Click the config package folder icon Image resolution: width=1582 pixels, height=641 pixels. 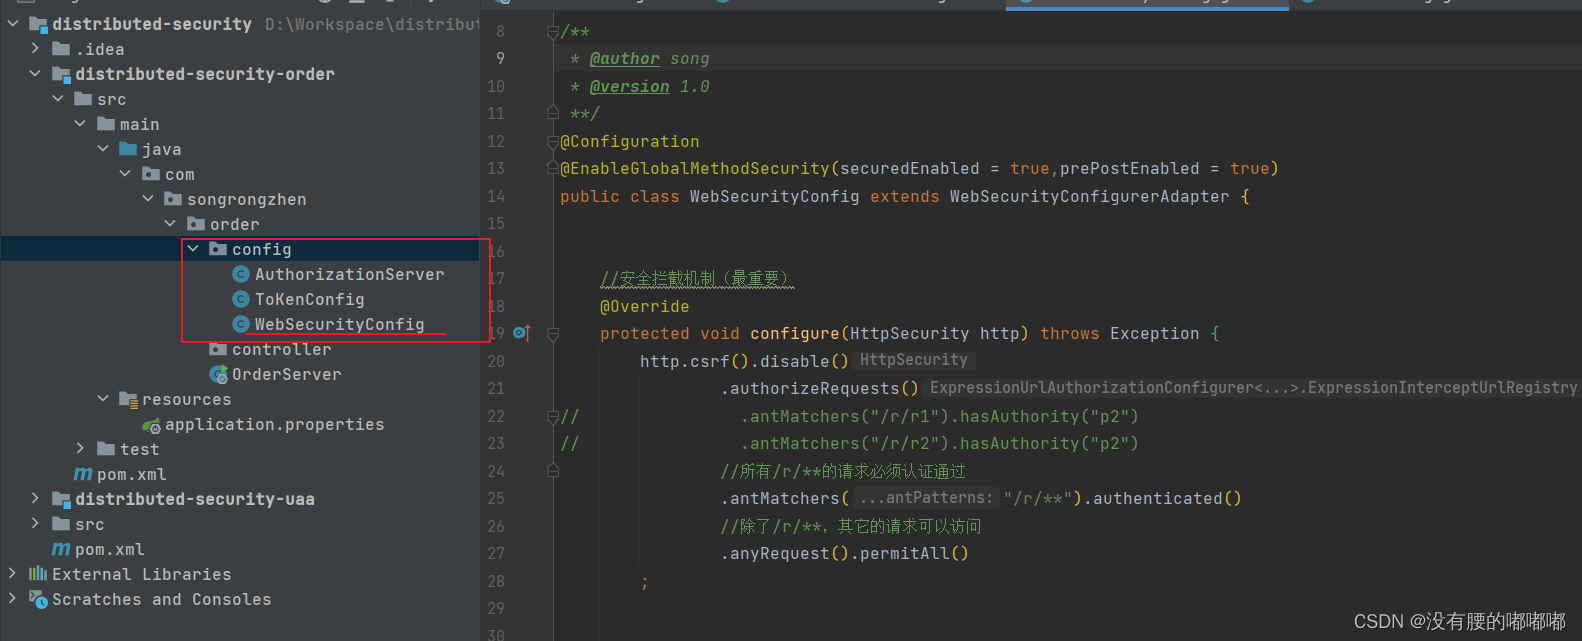(218, 249)
